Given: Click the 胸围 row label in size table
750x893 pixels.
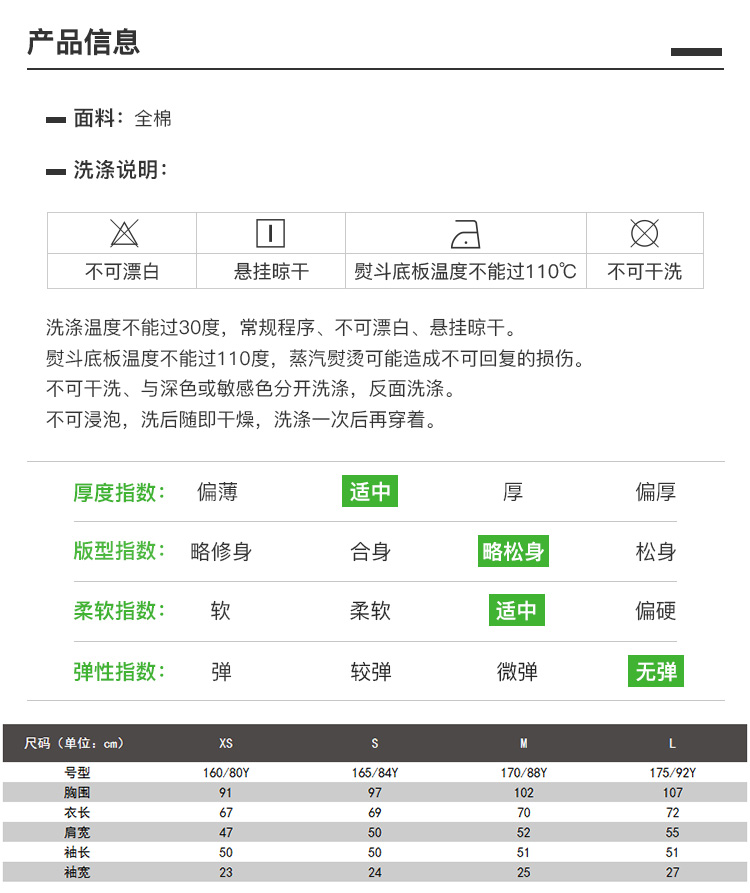Looking at the screenshot, I should click(77, 792).
